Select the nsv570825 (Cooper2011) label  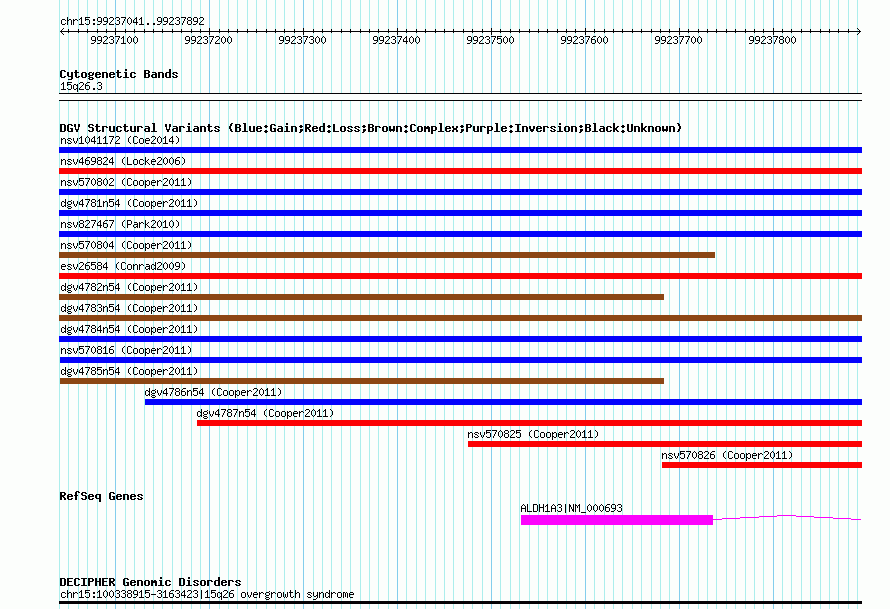click(533, 434)
